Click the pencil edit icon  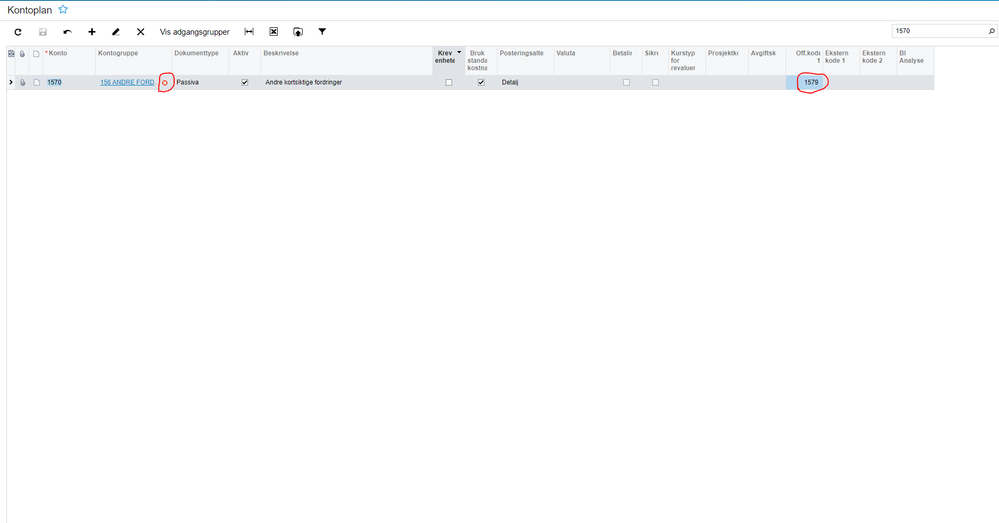tap(116, 32)
